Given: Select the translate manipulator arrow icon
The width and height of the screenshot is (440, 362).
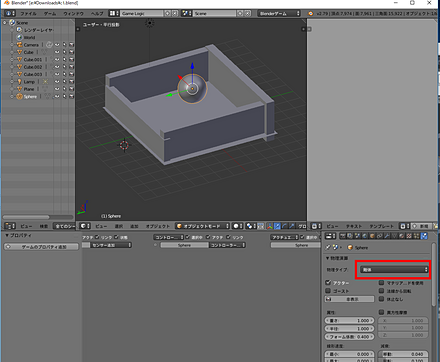Looking at the screenshot, I should point(277,226).
